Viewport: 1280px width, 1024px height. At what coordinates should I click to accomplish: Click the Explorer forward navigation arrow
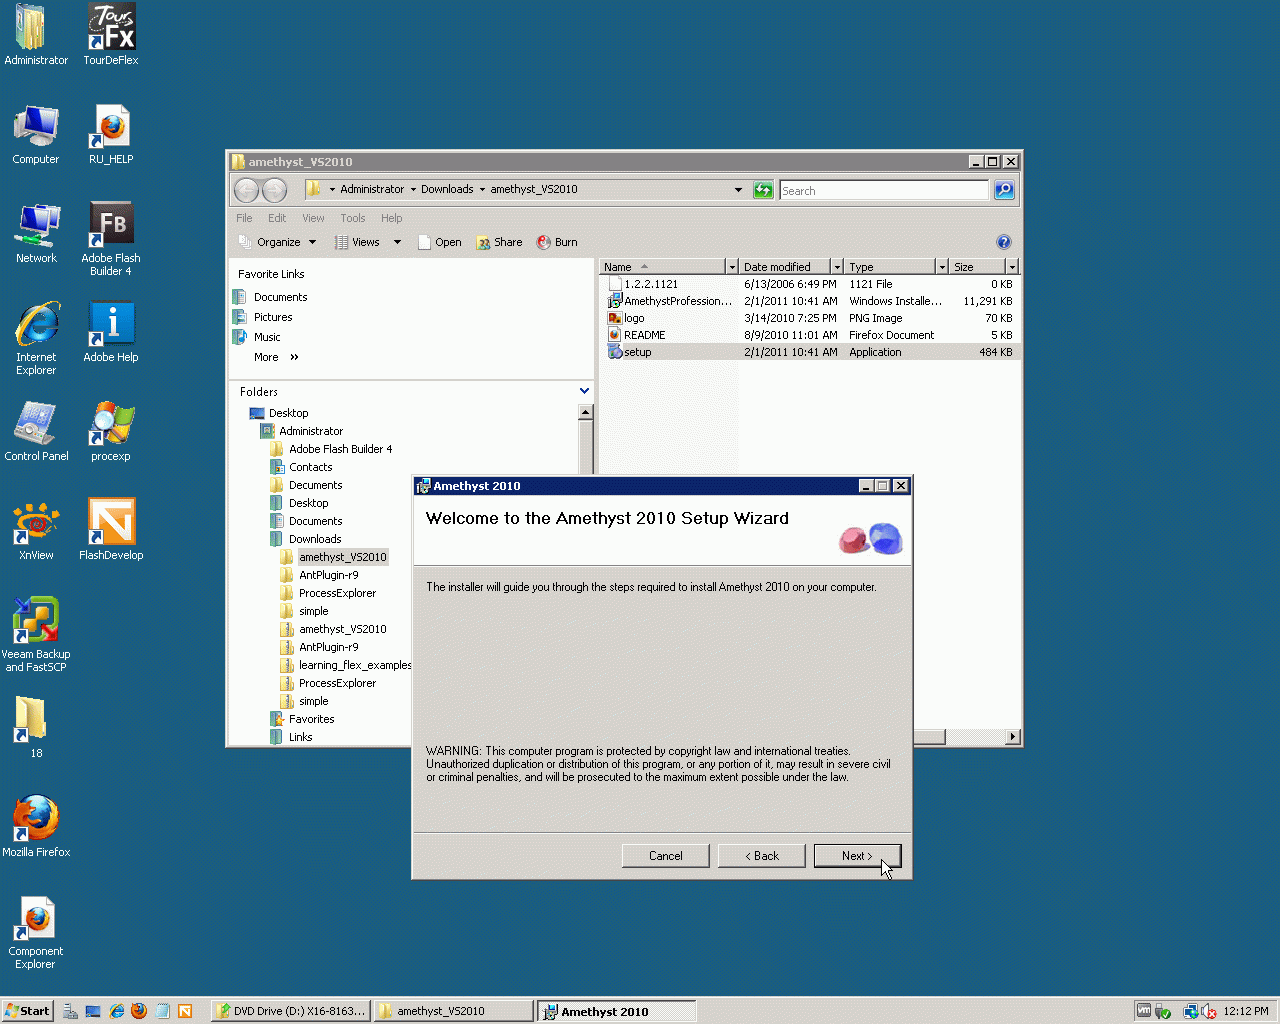[x=274, y=190]
